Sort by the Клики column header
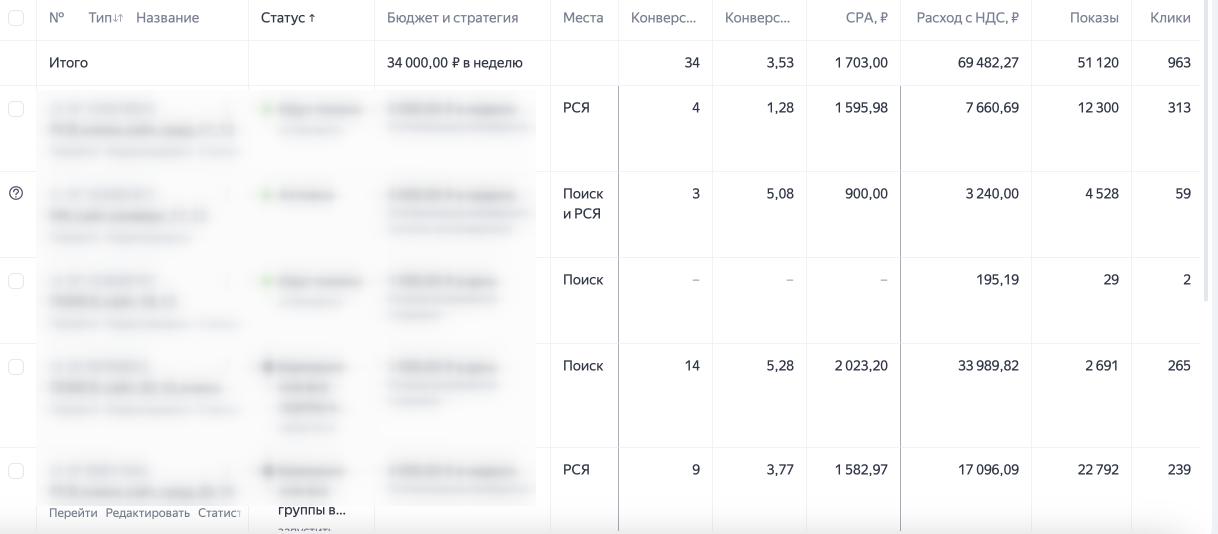 click(x=1170, y=18)
